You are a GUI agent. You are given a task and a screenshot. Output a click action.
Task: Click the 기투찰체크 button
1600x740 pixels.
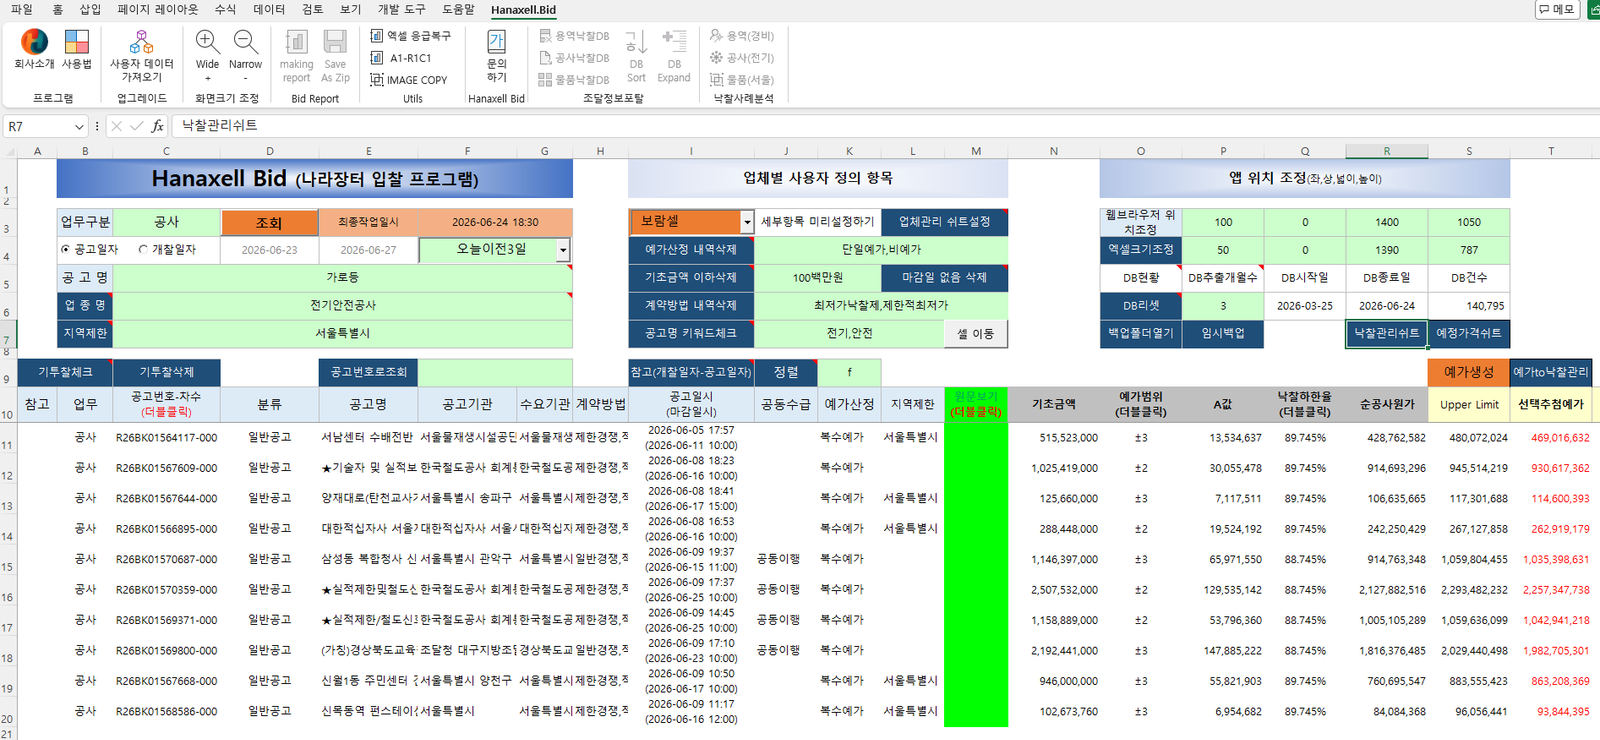tap(65, 372)
